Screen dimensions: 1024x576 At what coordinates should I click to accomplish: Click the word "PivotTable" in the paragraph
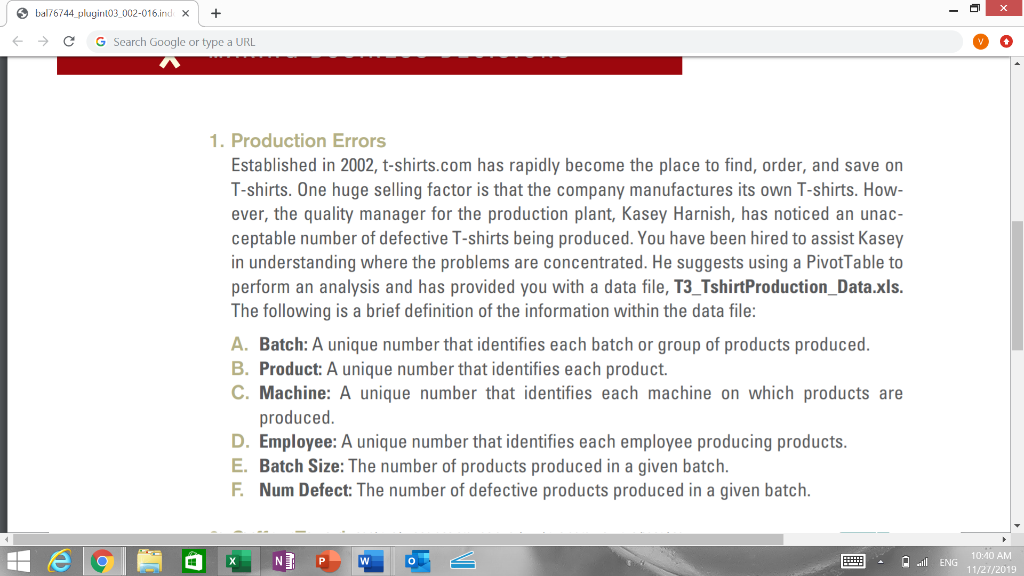pos(845,263)
